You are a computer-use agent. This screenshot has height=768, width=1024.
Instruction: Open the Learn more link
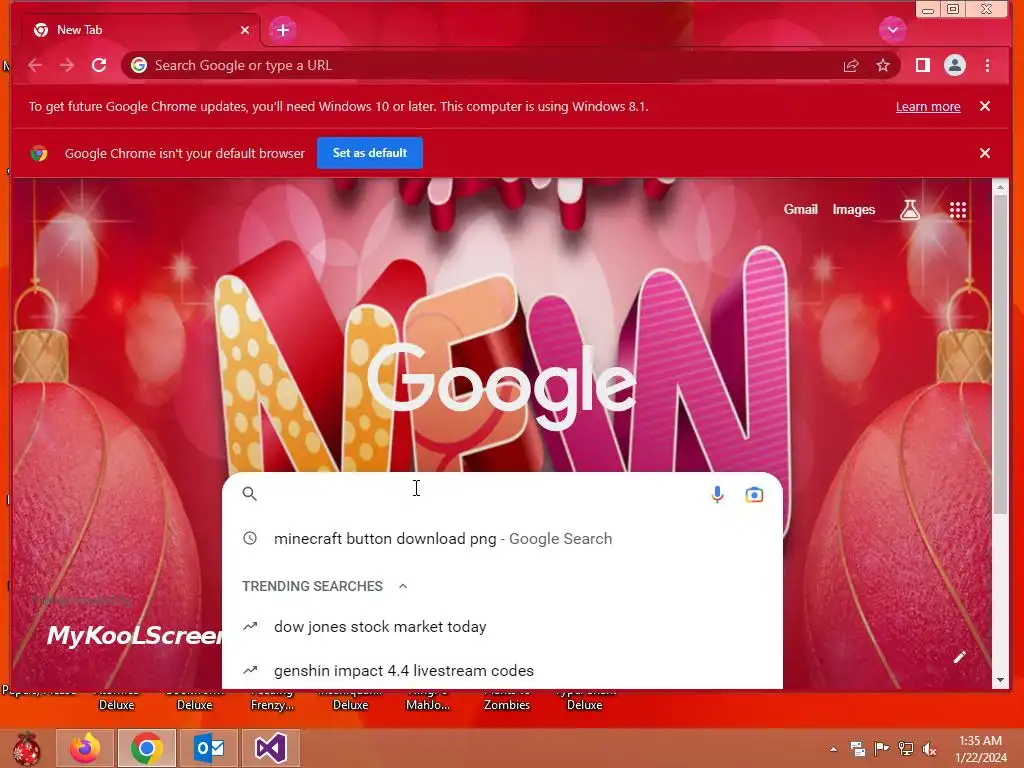coord(928,106)
